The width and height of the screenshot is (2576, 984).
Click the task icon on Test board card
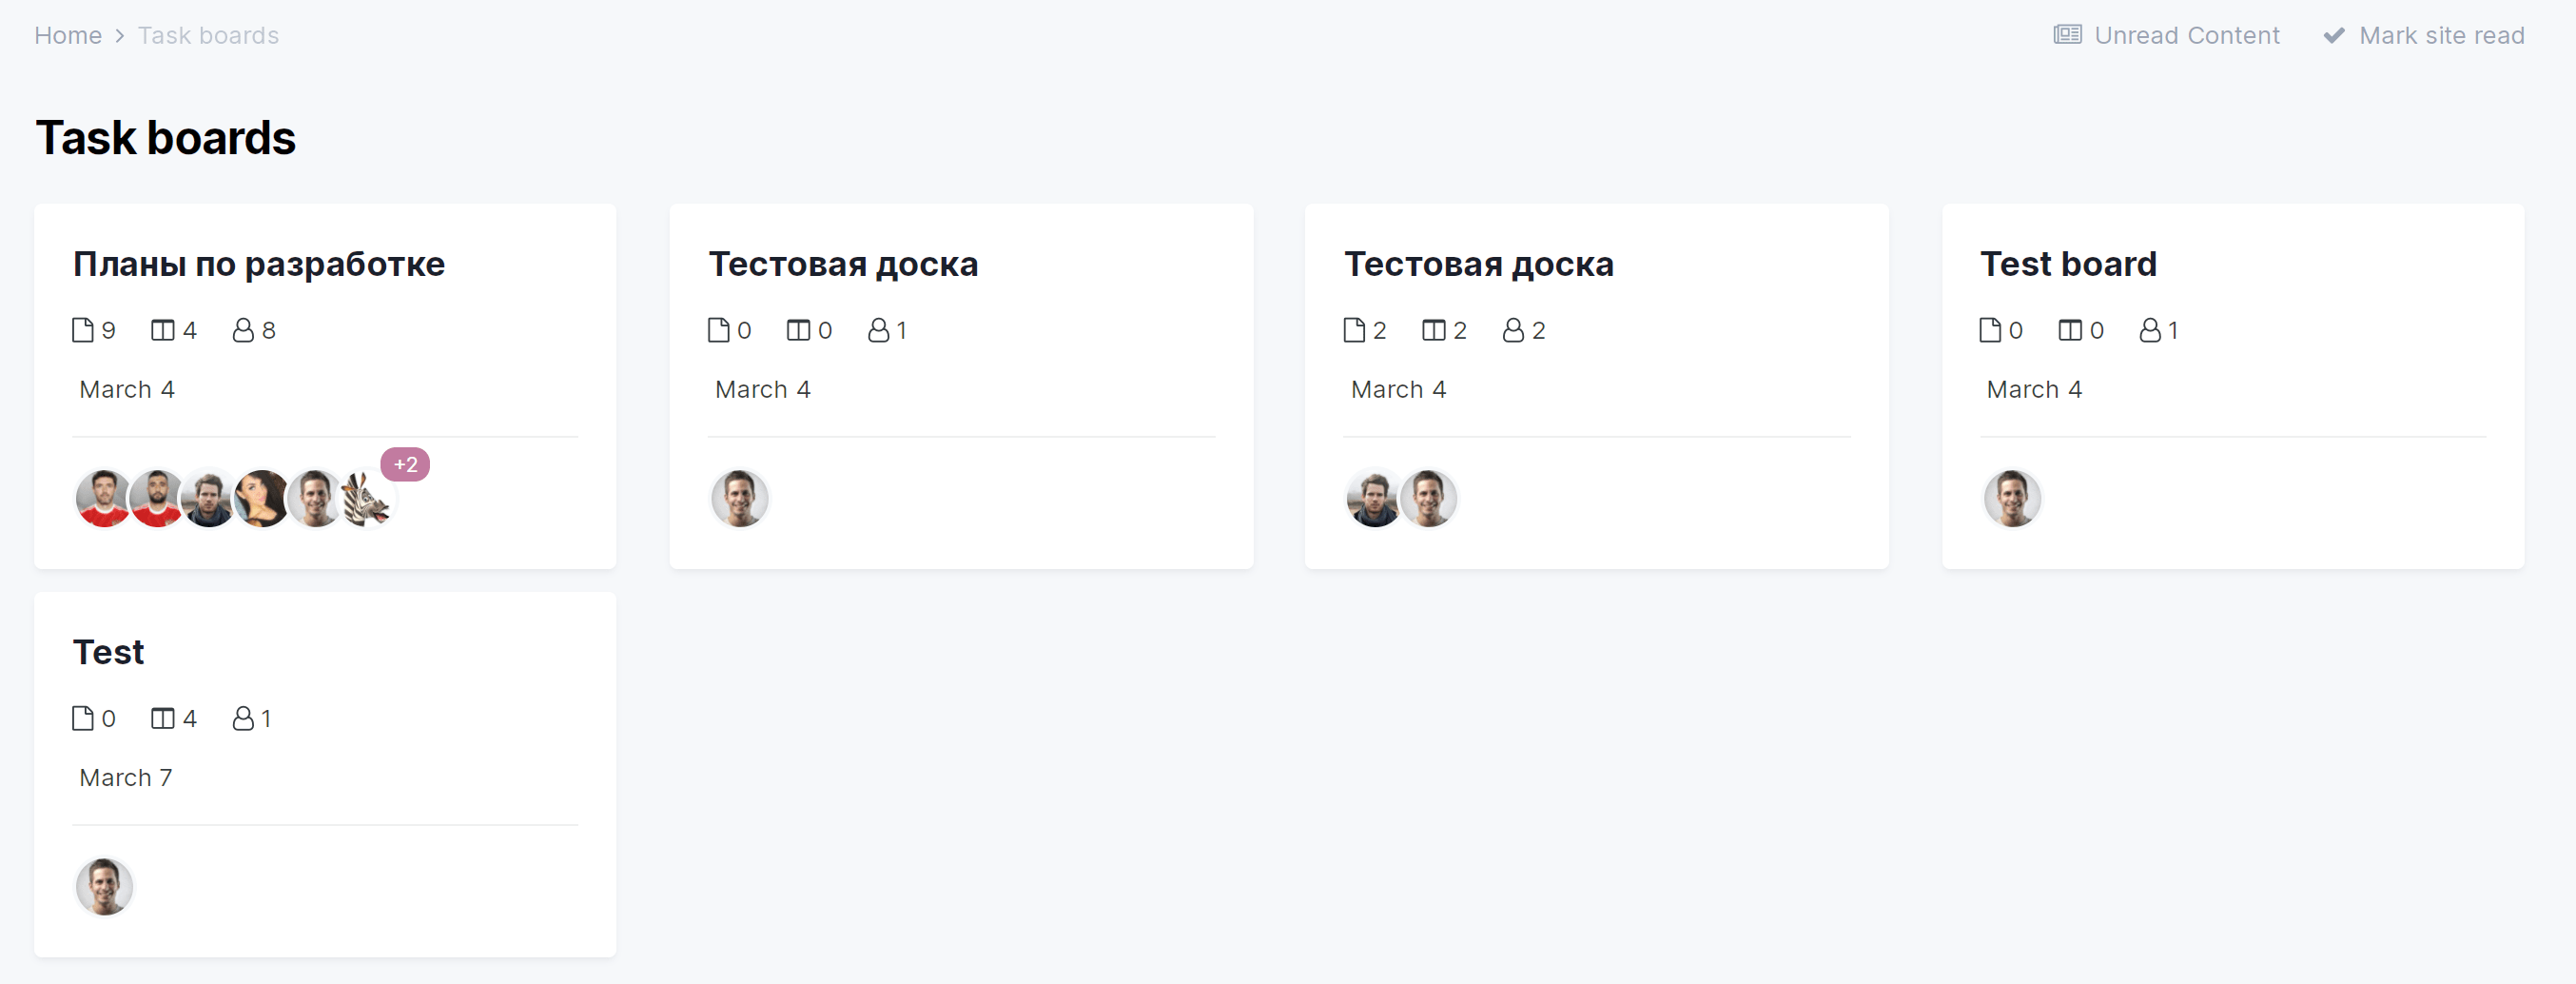pos(1990,330)
